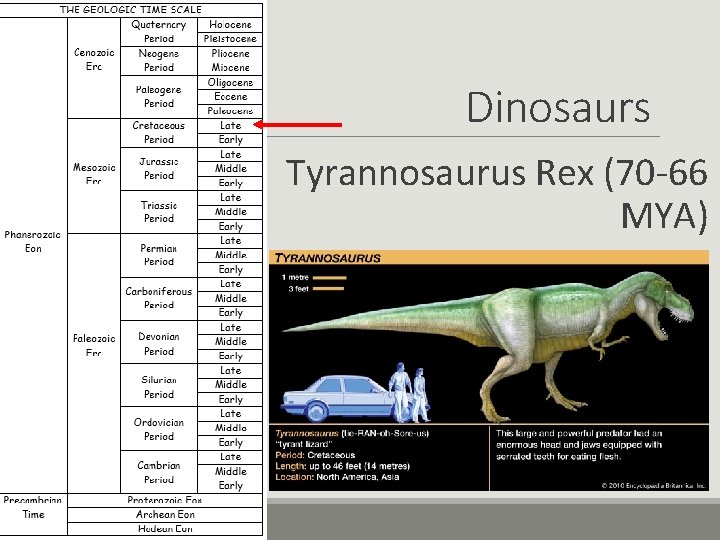Select the "Permian Period" cell
This screenshot has width=720, height=540.
point(159,255)
